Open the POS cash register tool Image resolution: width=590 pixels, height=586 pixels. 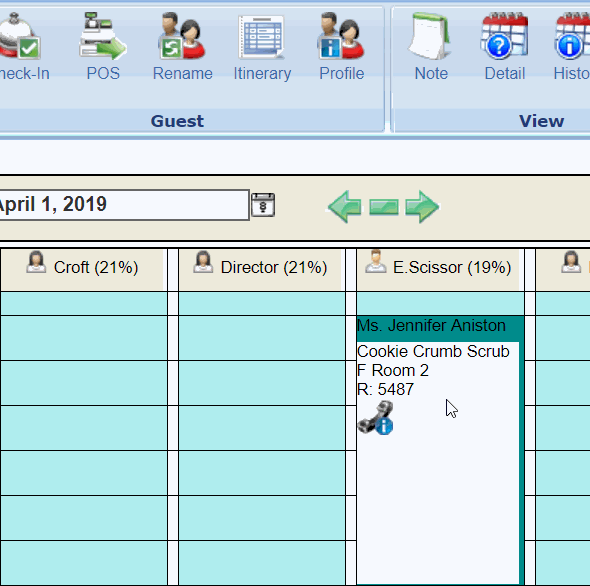coord(103,36)
